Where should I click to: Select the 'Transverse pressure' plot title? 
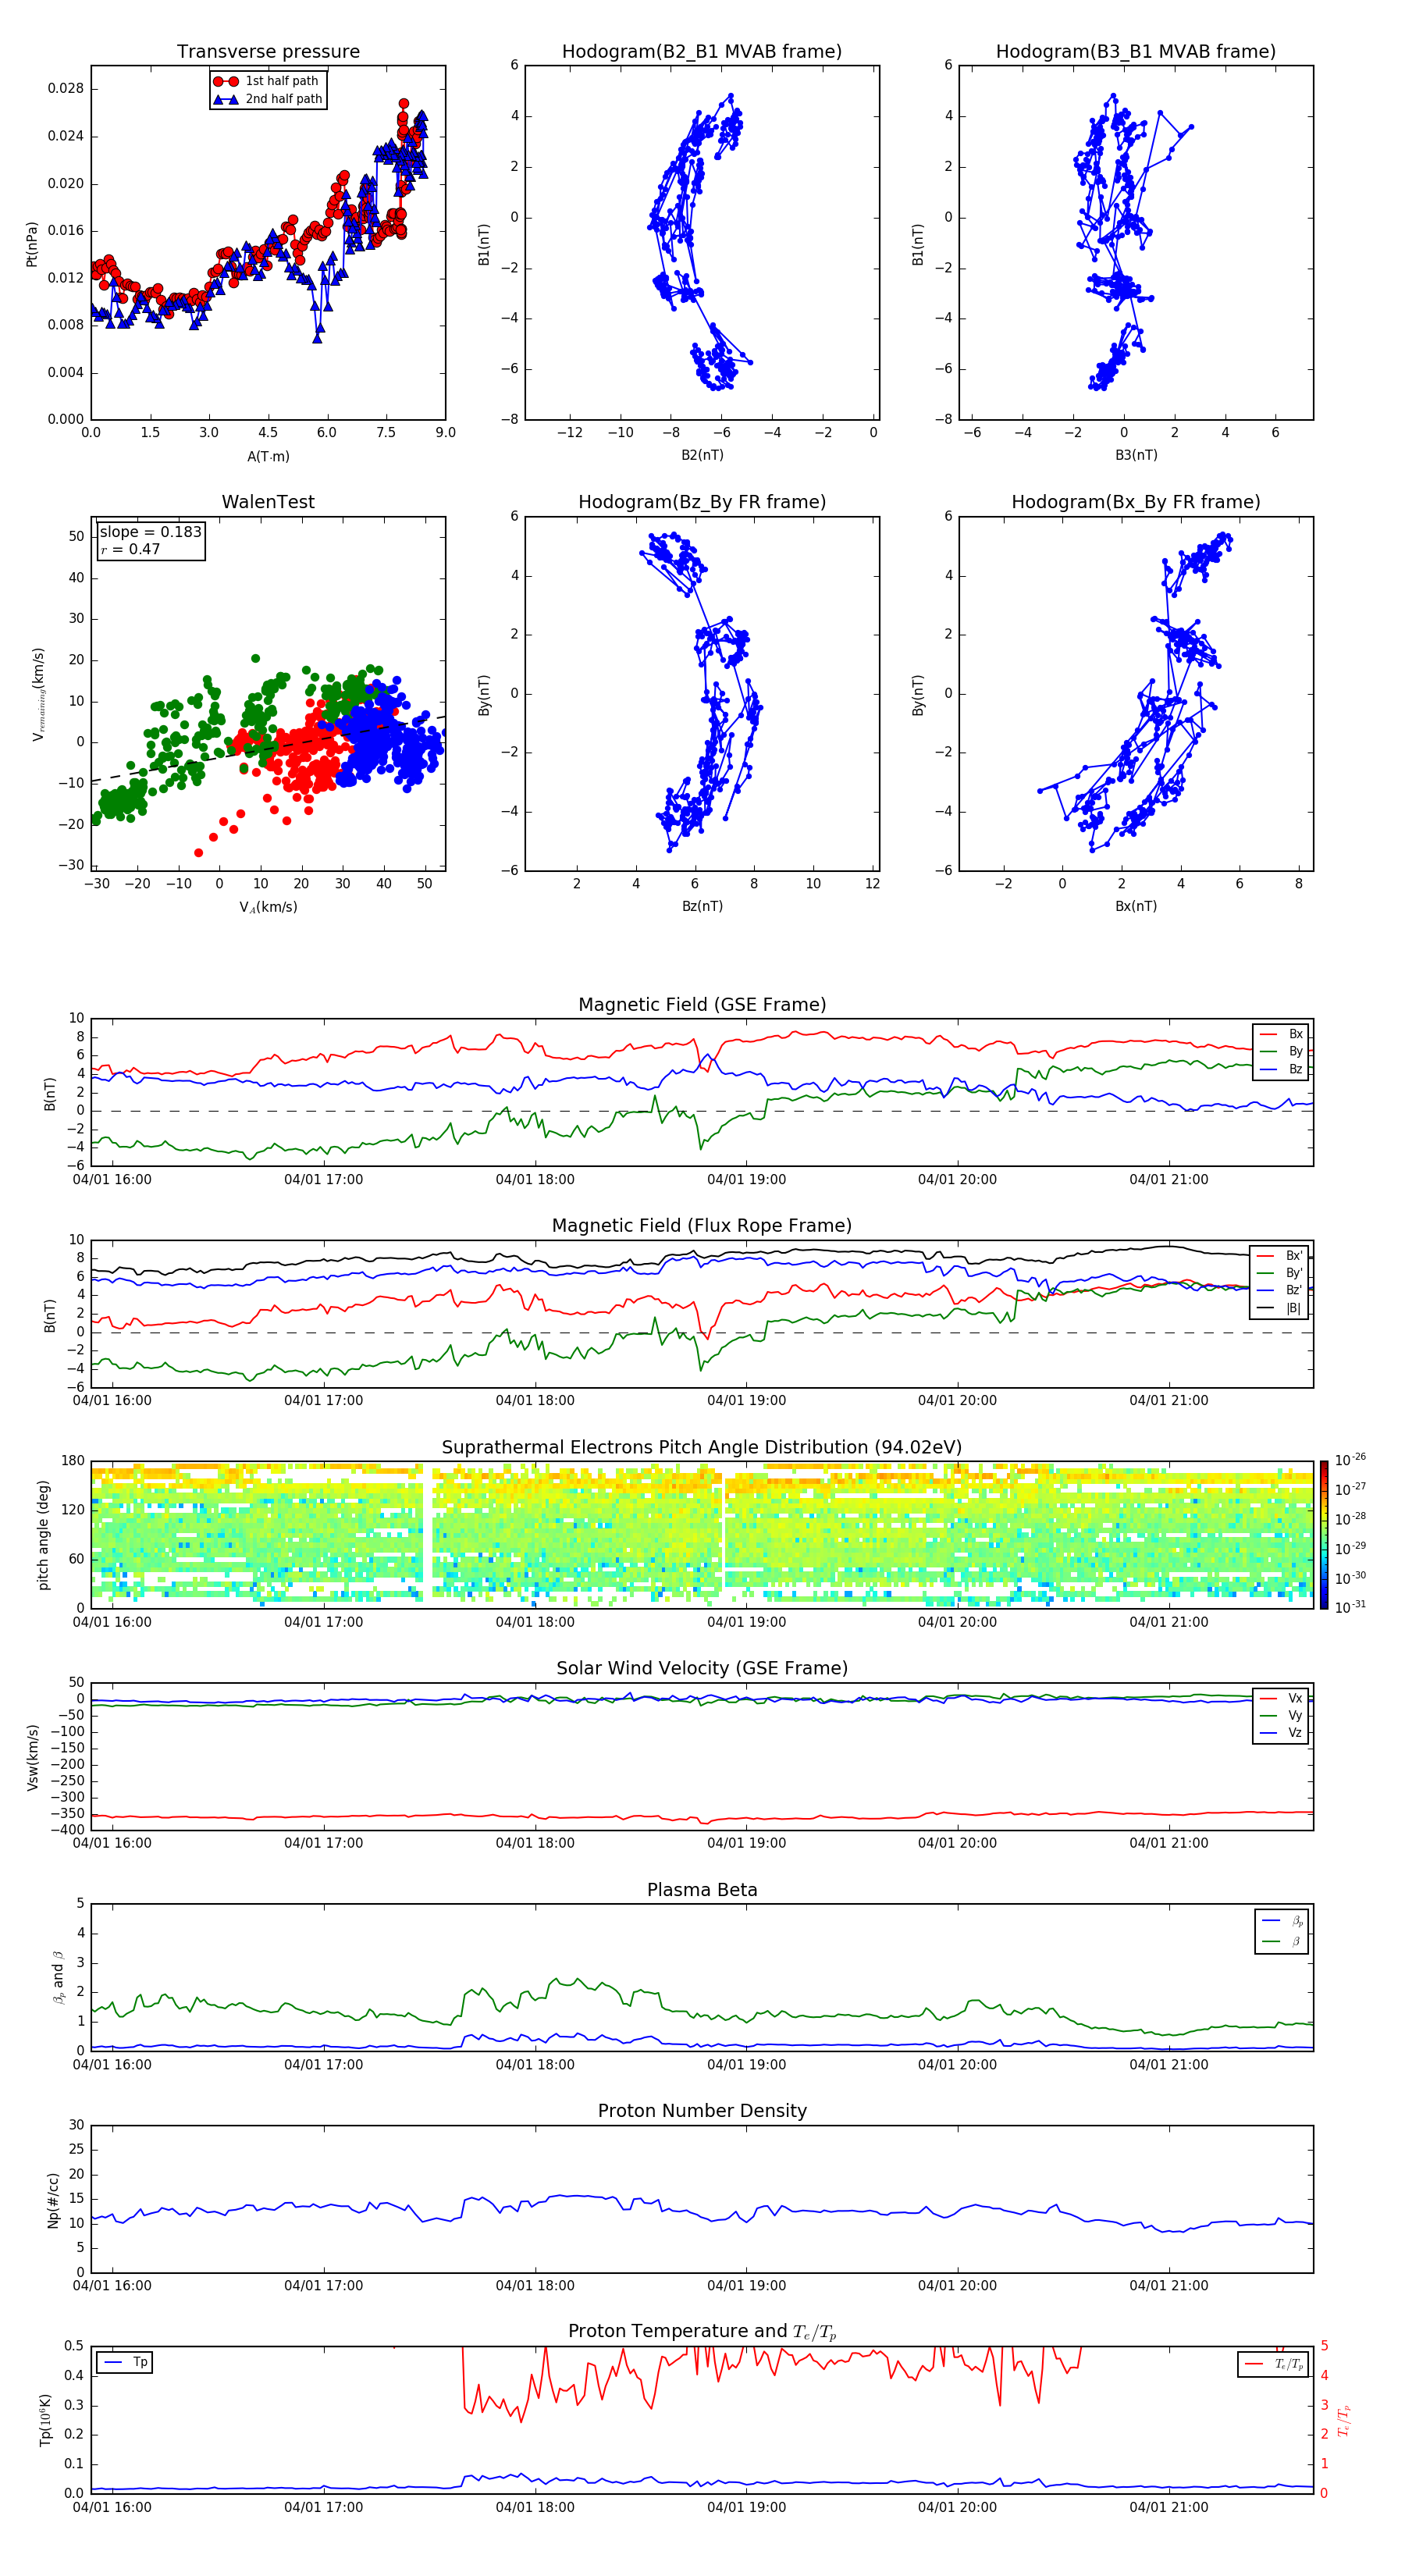tap(268, 52)
